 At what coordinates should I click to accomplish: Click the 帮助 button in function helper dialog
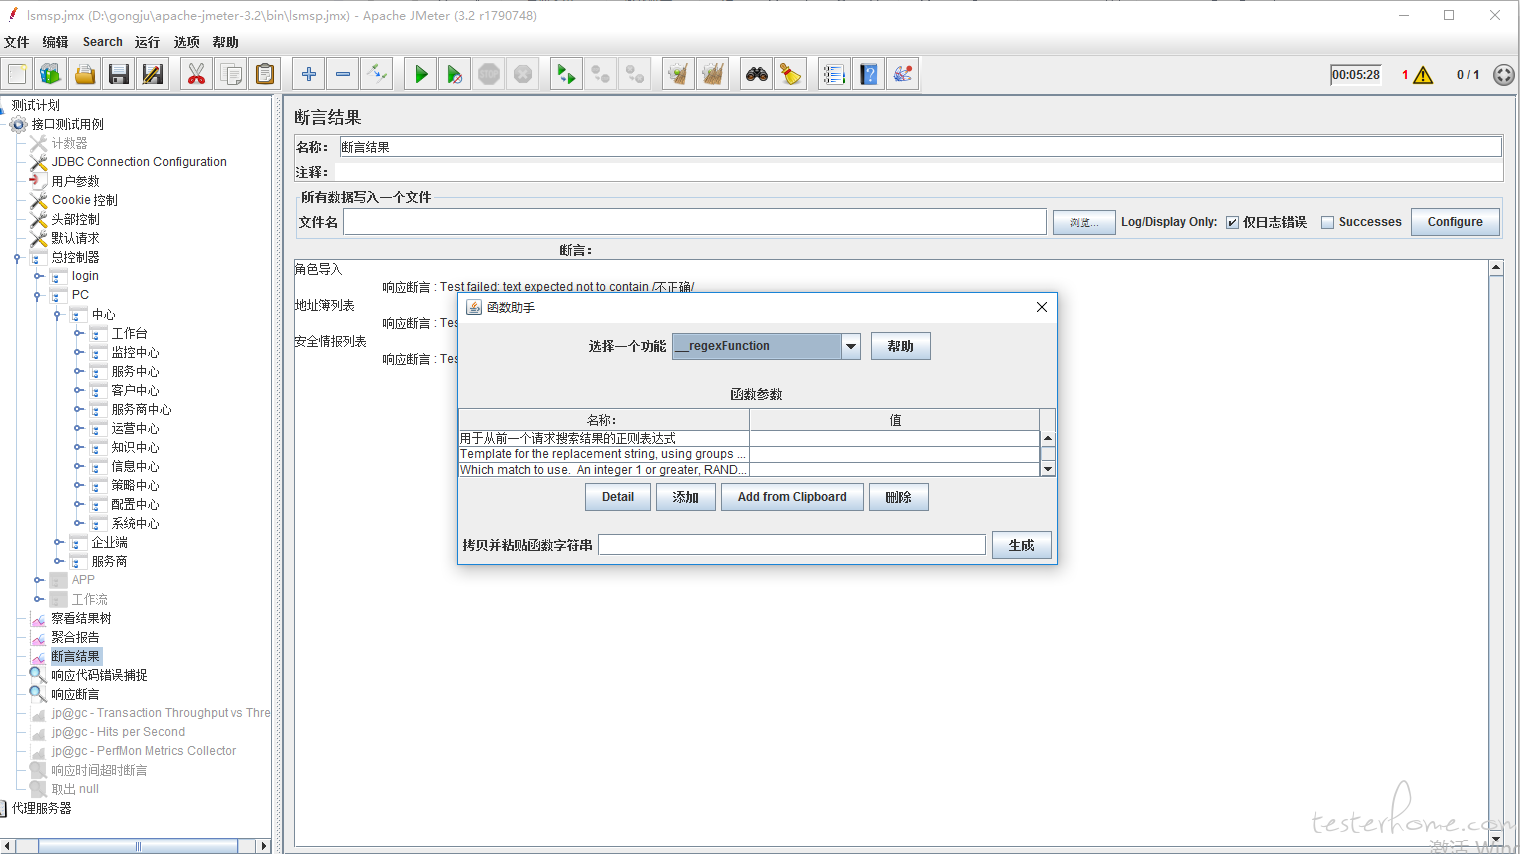point(901,346)
